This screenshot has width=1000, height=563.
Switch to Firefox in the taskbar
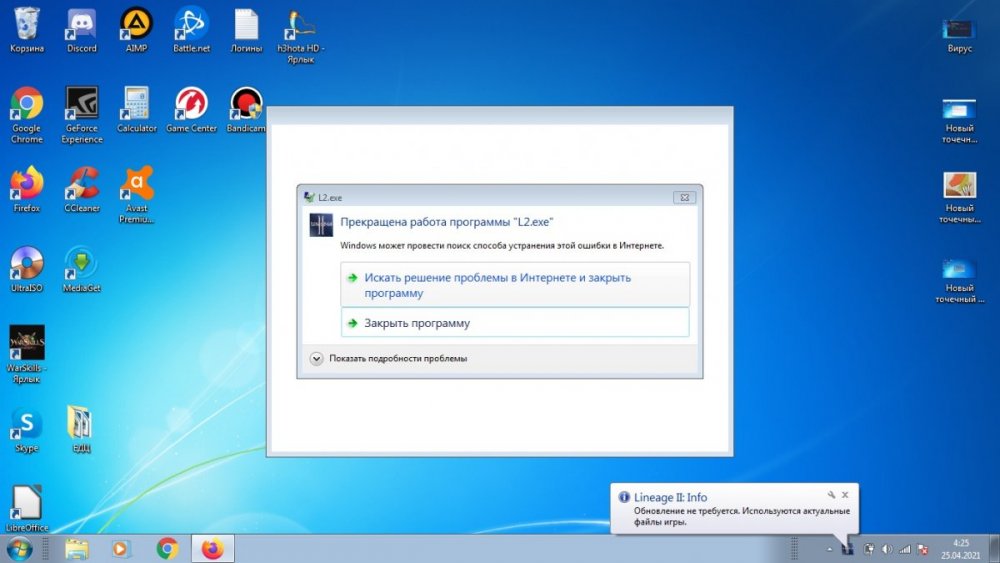click(212, 548)
